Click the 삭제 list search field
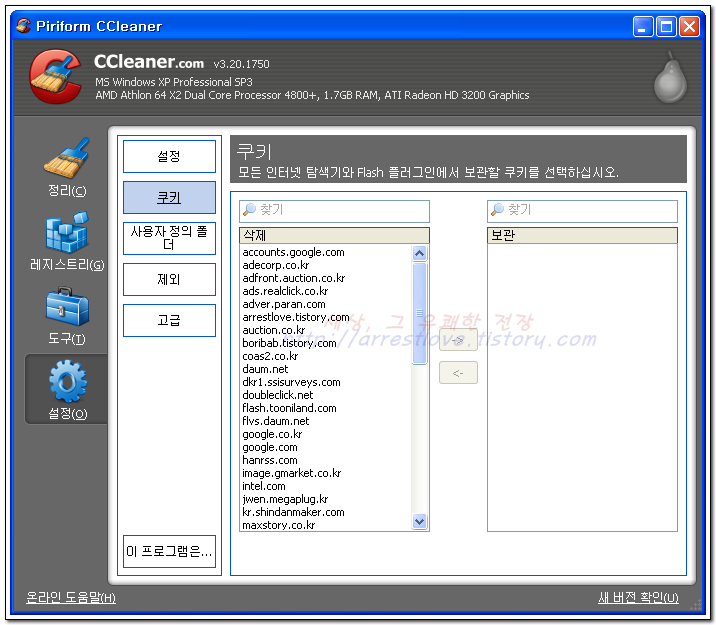 (x=335, y=210)
